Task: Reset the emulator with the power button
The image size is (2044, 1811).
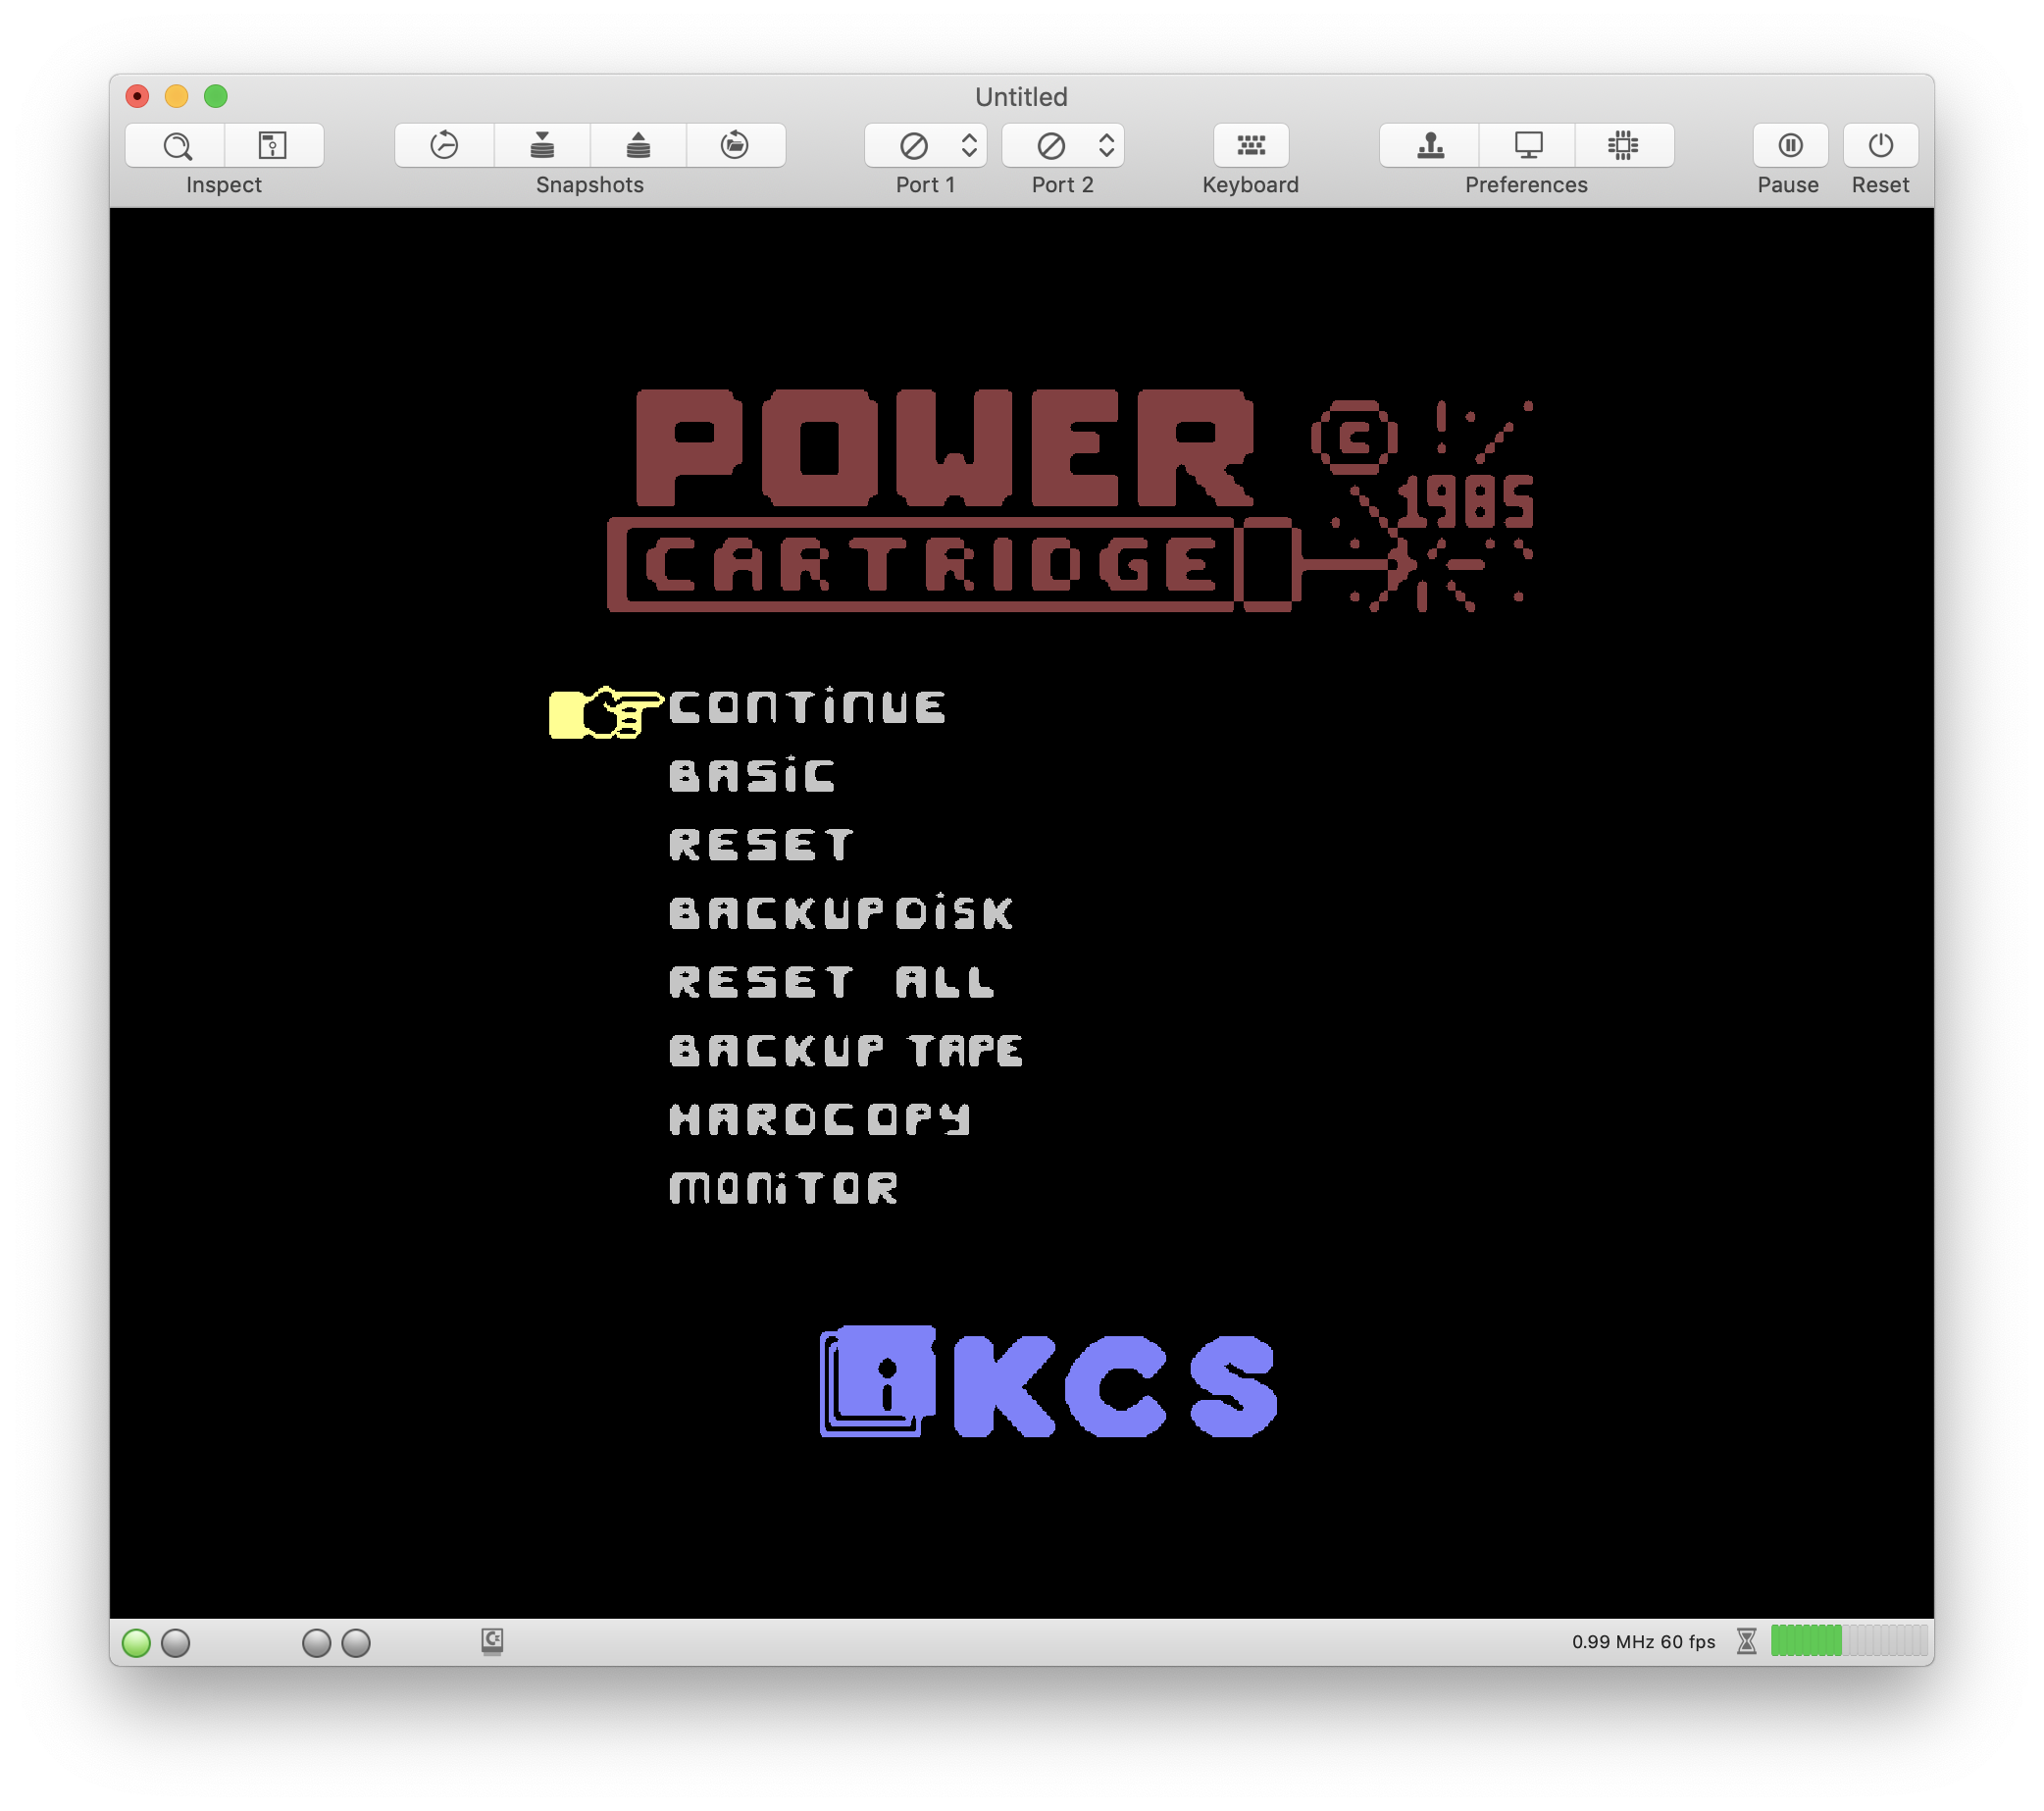Action: pyautogui.click(x=1880, y=146)
